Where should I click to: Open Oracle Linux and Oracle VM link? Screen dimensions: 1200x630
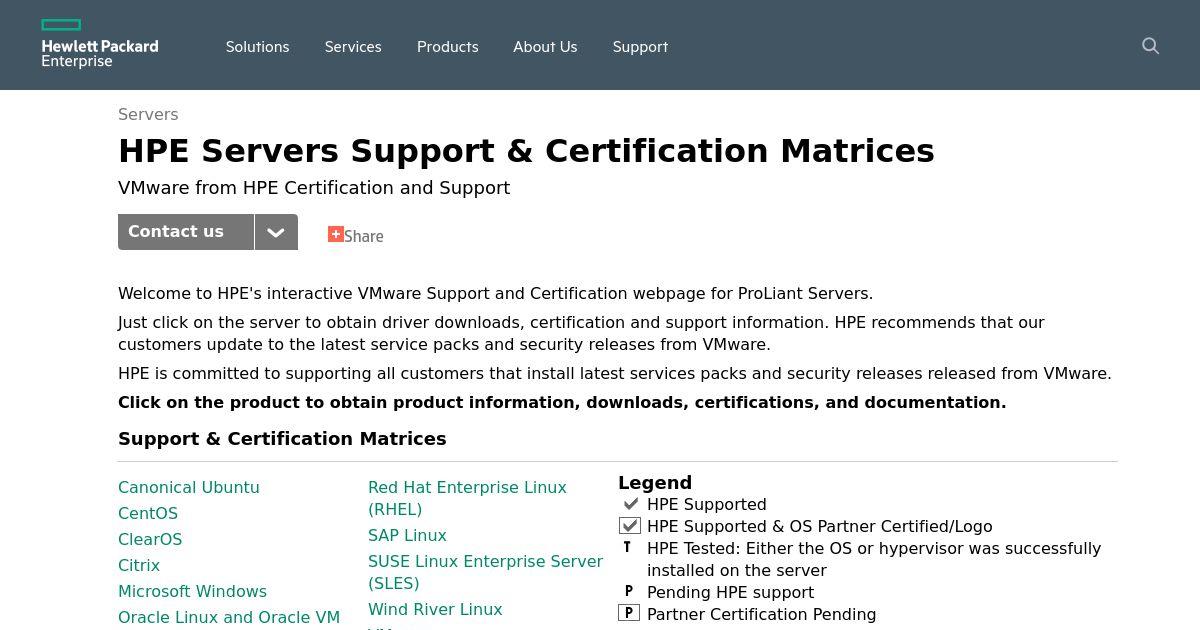pos(229,617)
